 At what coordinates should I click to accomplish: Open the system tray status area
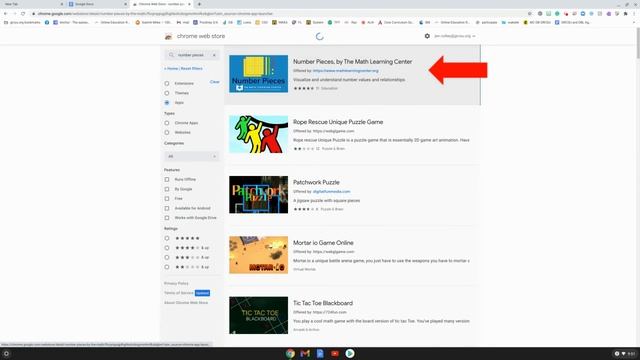pos(625,353)
